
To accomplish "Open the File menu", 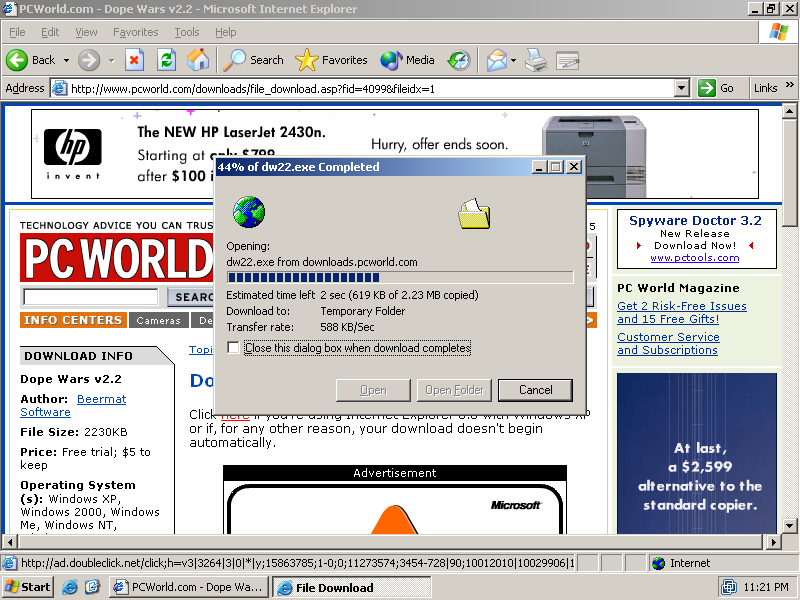I will [17, 32].
